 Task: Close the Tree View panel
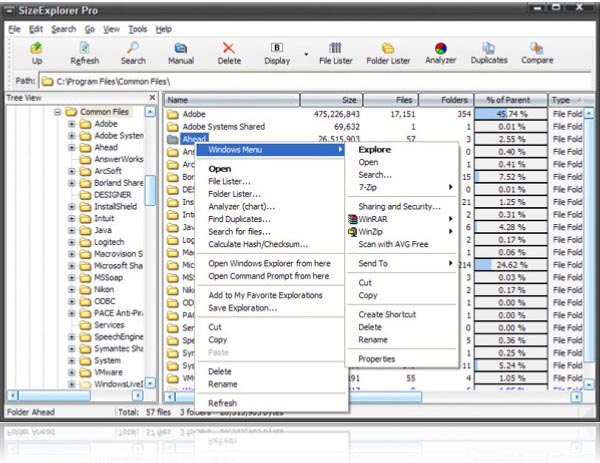tap(152, 98)
